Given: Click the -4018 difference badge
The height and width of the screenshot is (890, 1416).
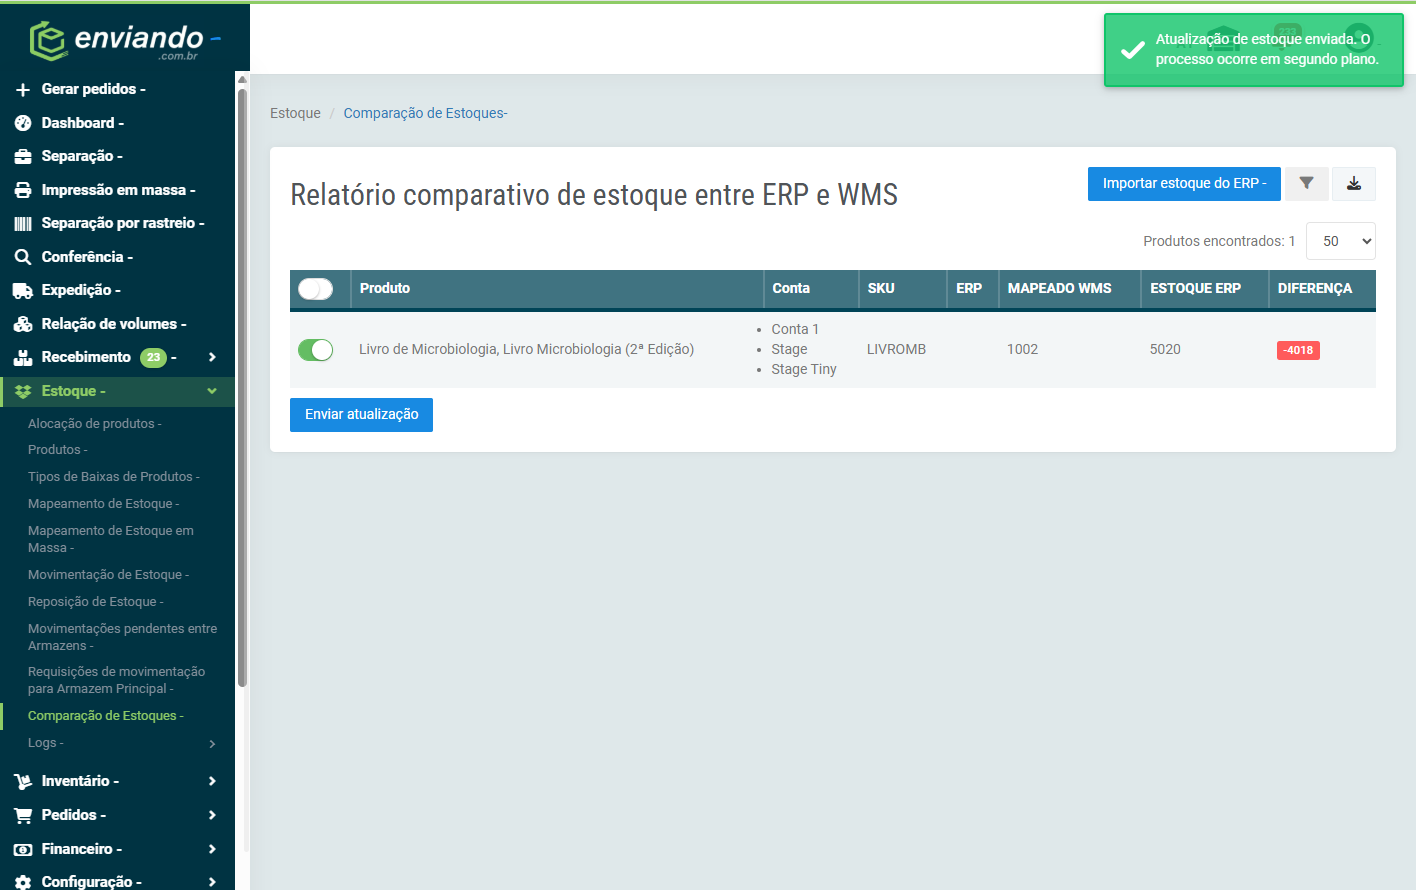Looking at the screenshot, I should [x=1298, y=350].
